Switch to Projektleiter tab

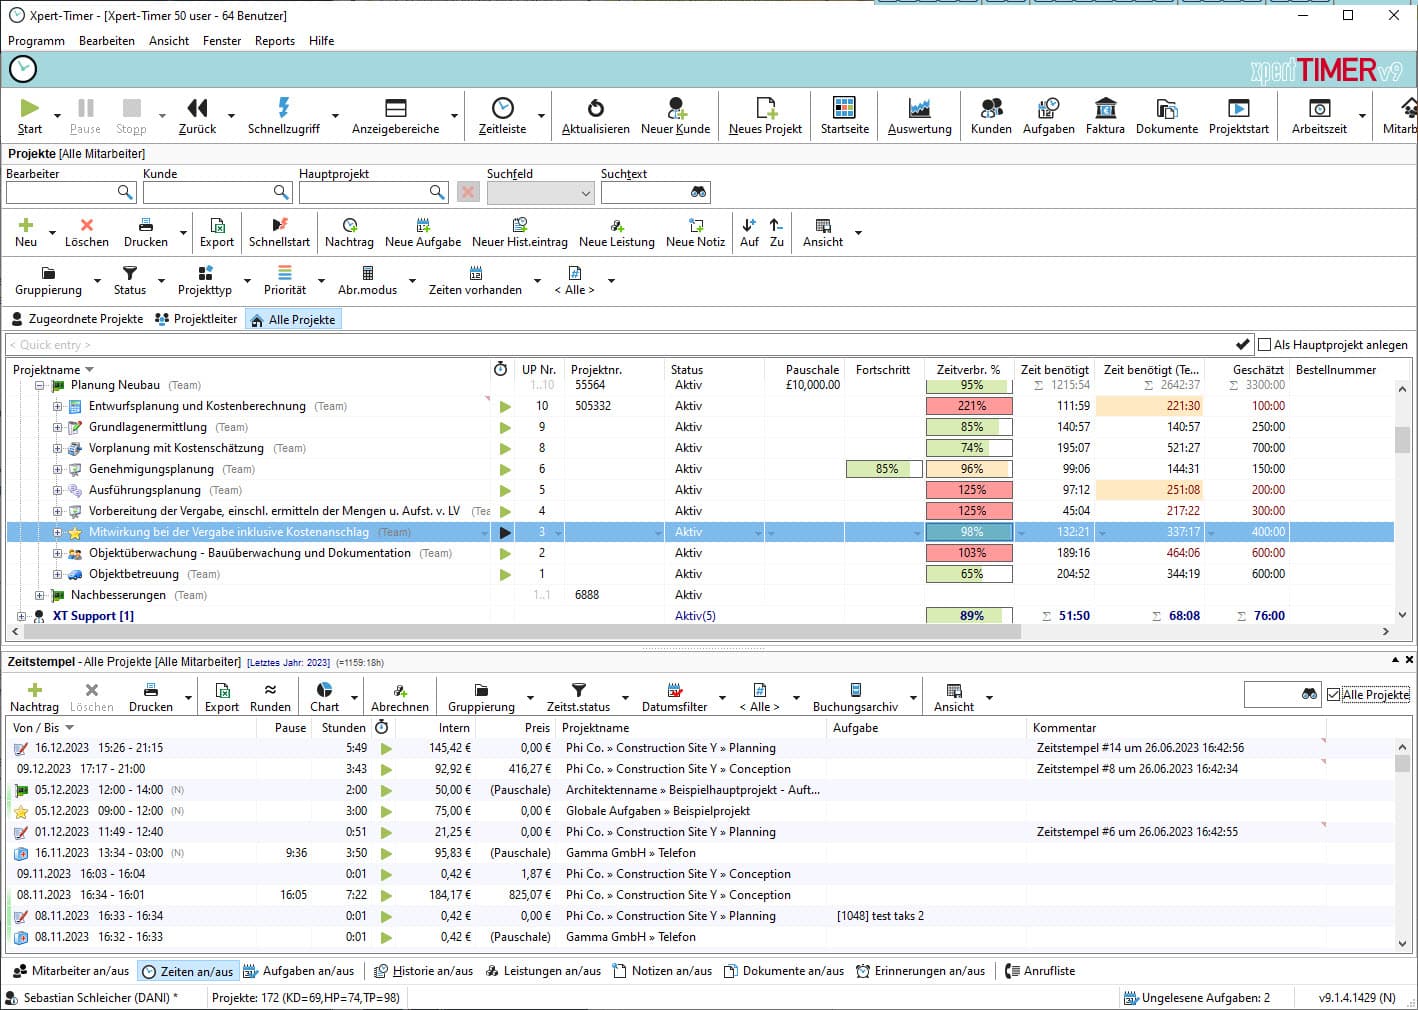click(x=196, y=319)
